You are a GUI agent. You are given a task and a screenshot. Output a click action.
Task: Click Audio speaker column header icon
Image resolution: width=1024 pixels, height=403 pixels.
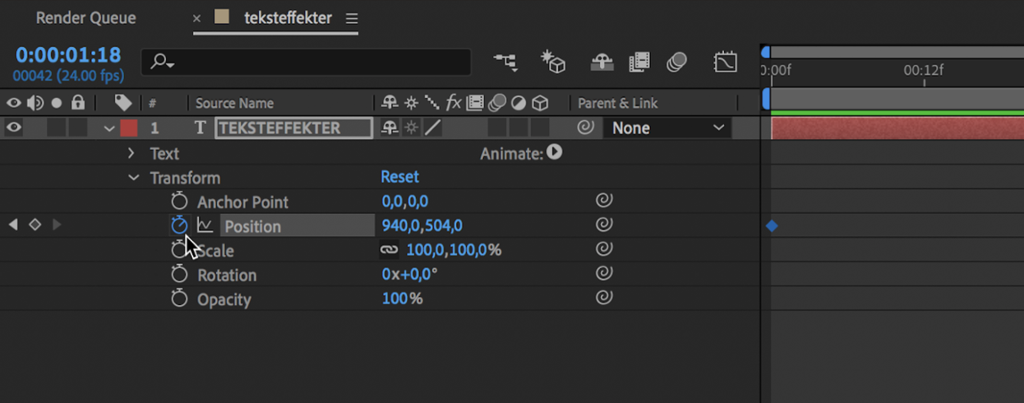click(x=35, y=103)
